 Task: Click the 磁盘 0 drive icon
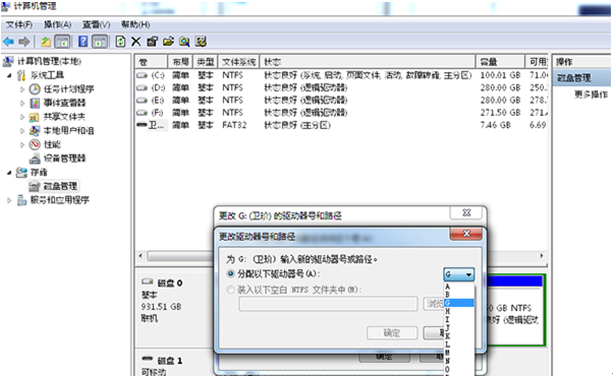[x=147, y=282]
